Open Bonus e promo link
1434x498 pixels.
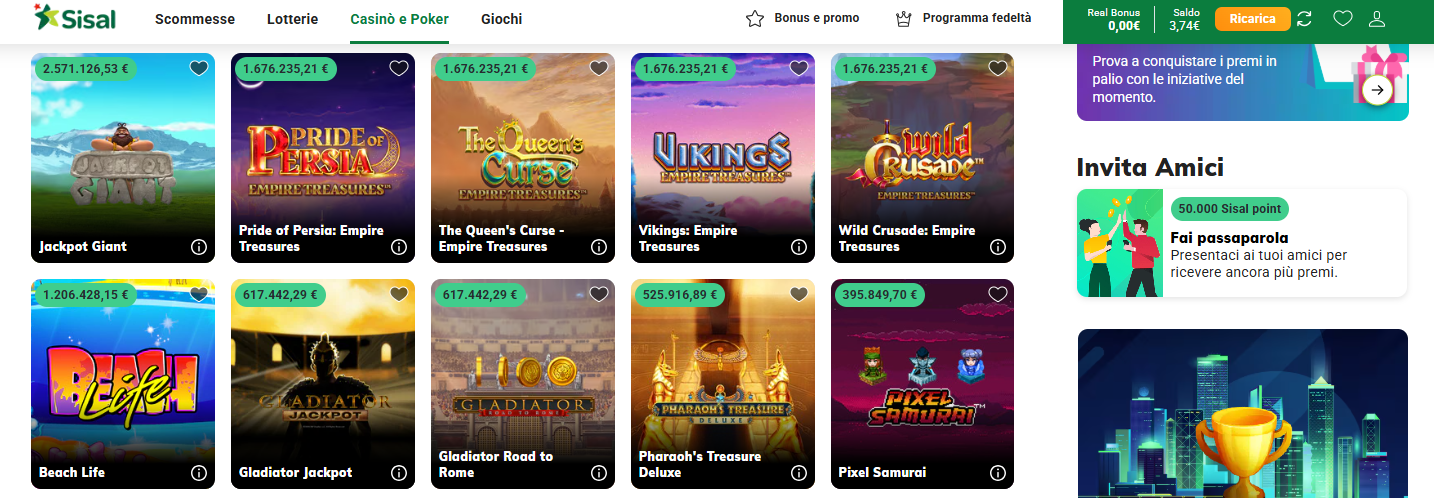pyautogui.click(x=803, y=18)
